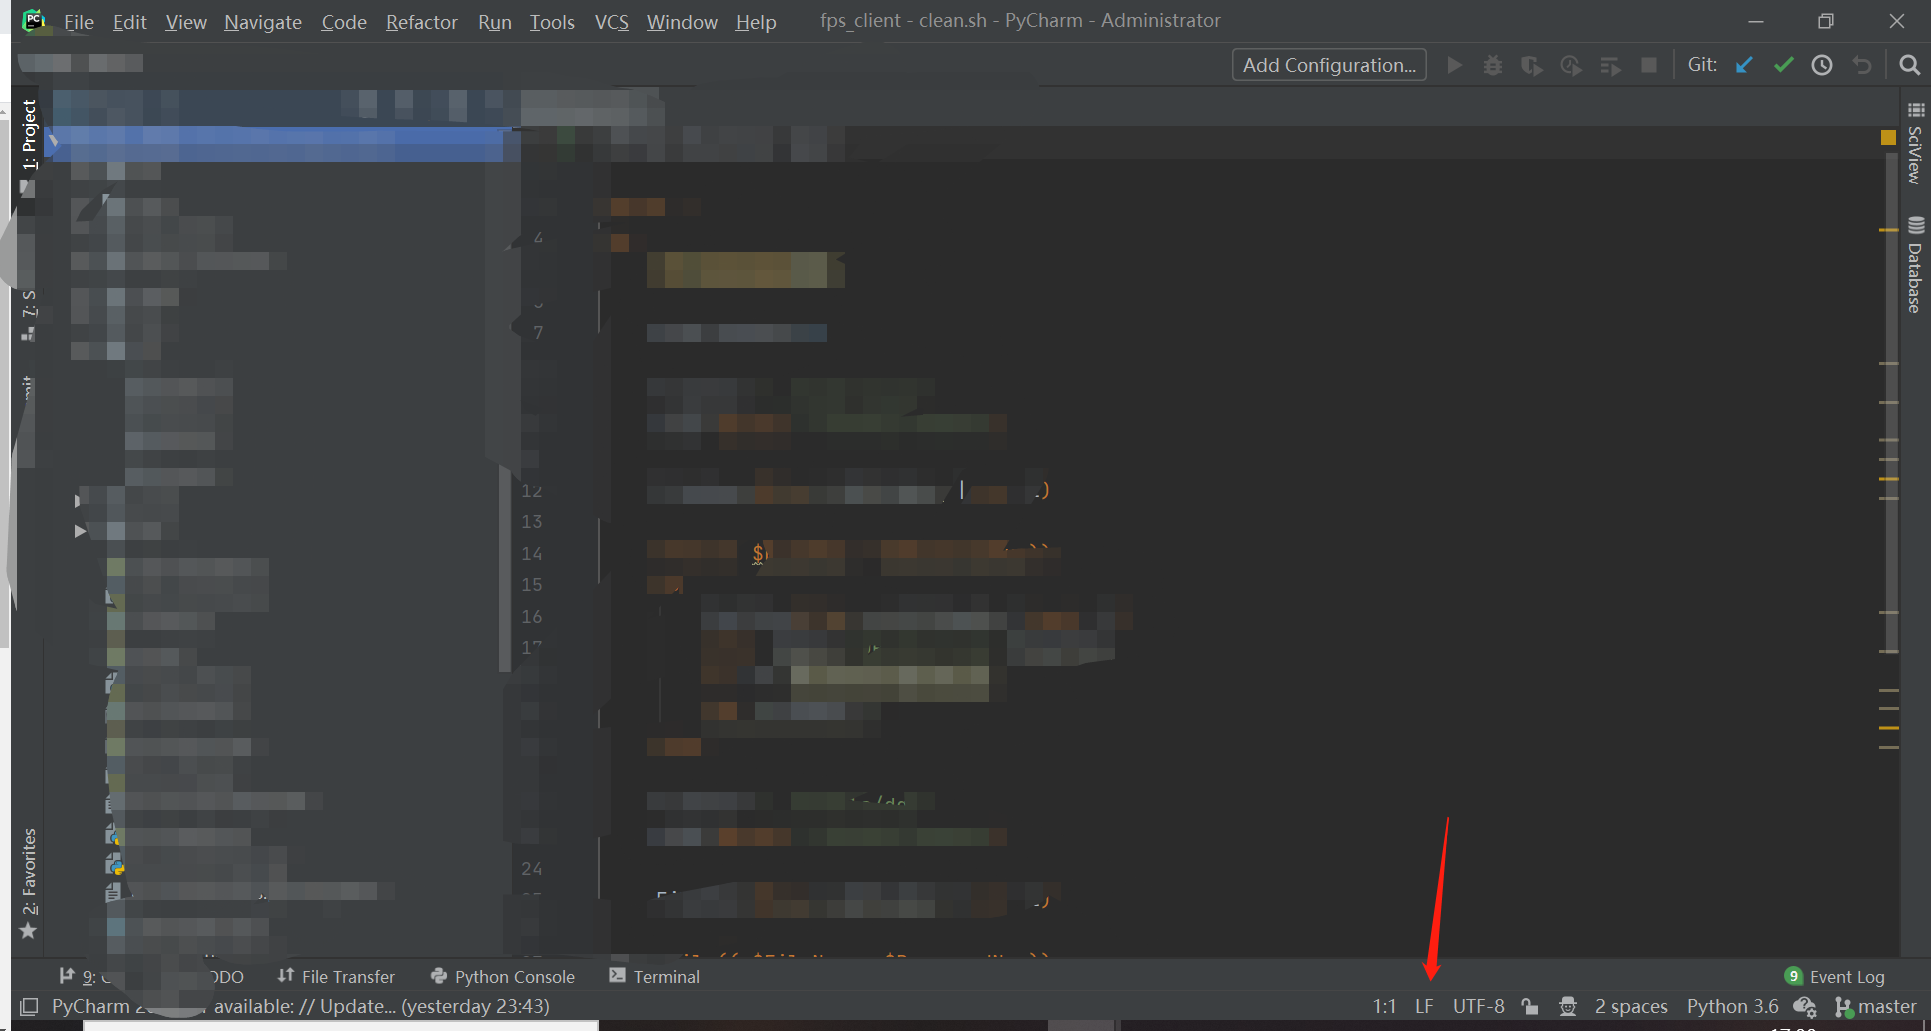Open the Event Log
This screenshot has width=1931, height=1031.
coord(1844,976)
